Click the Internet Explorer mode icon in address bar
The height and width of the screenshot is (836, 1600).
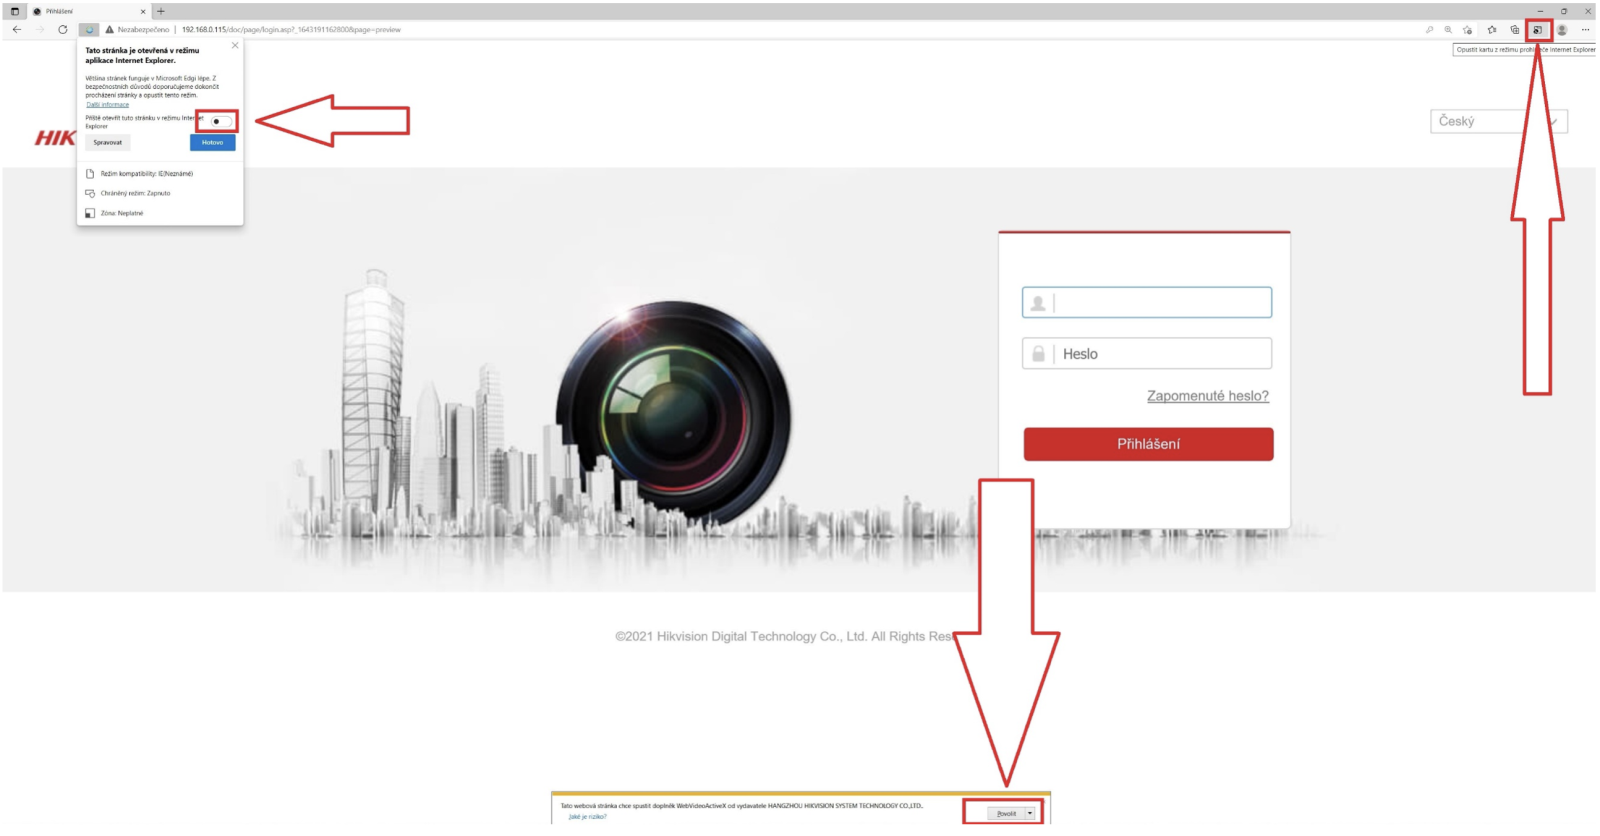pyautogui.click(x=89, y=30)
